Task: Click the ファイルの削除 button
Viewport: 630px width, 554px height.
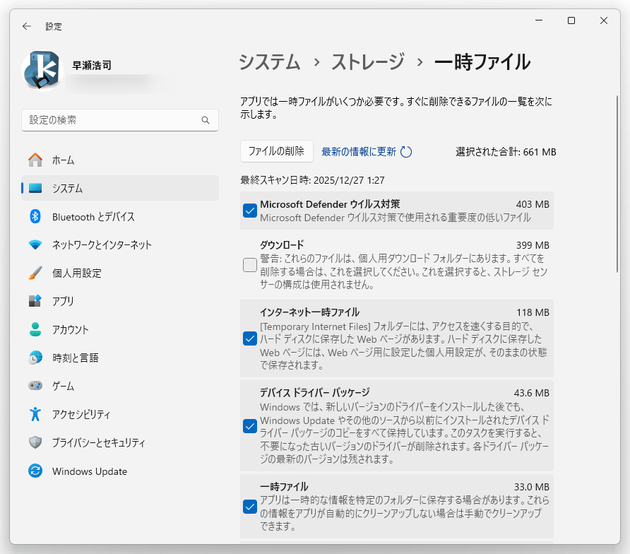Action: click(276, 151)
